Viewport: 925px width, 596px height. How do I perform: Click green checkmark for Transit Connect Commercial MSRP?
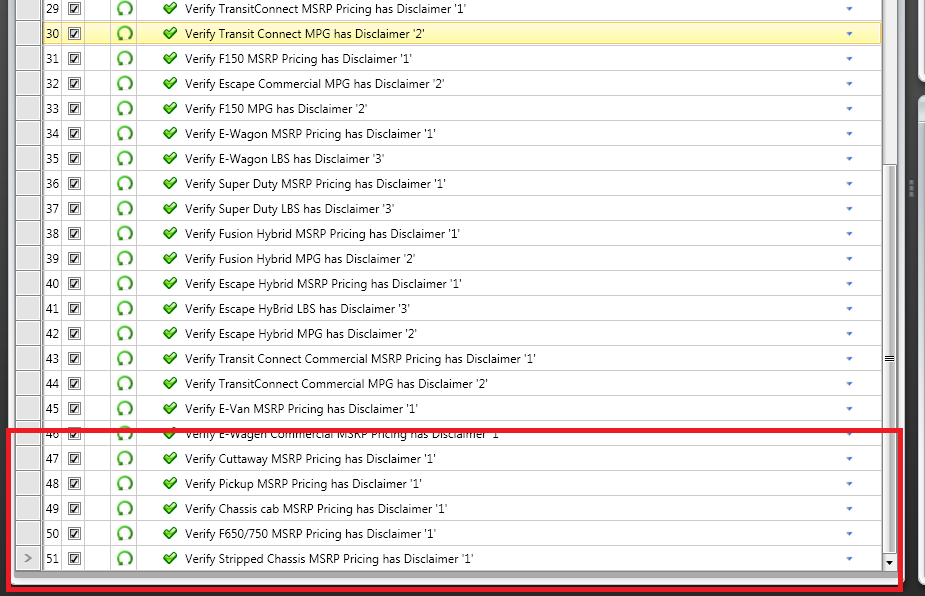click(x=170, y=358)
